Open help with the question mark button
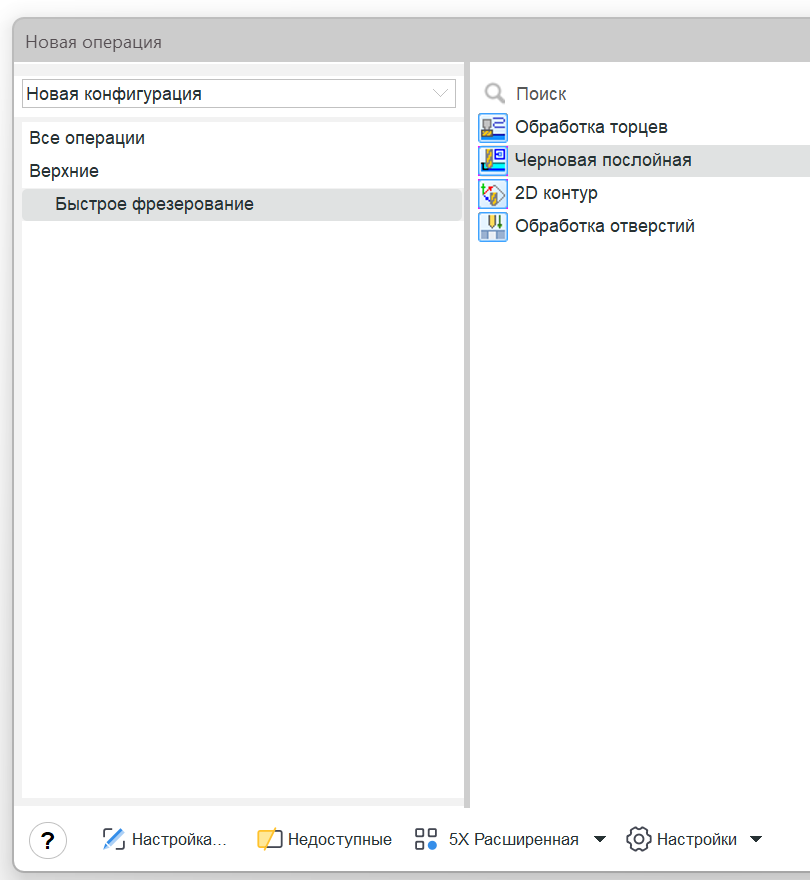Viewport: 810px width, 880px height. point(48,840)
